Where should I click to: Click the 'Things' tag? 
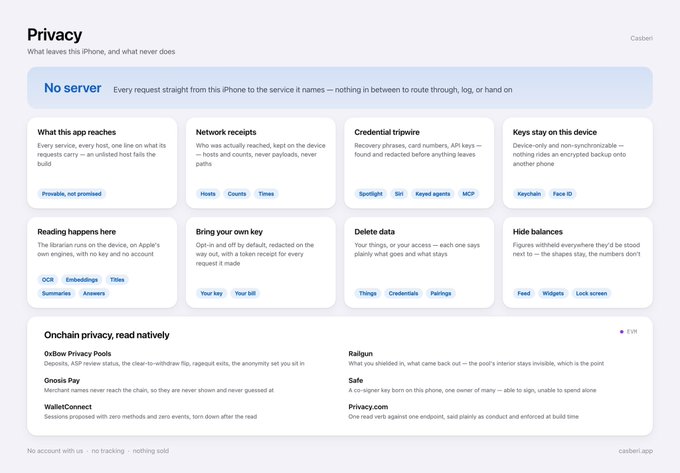click(368, 294)
